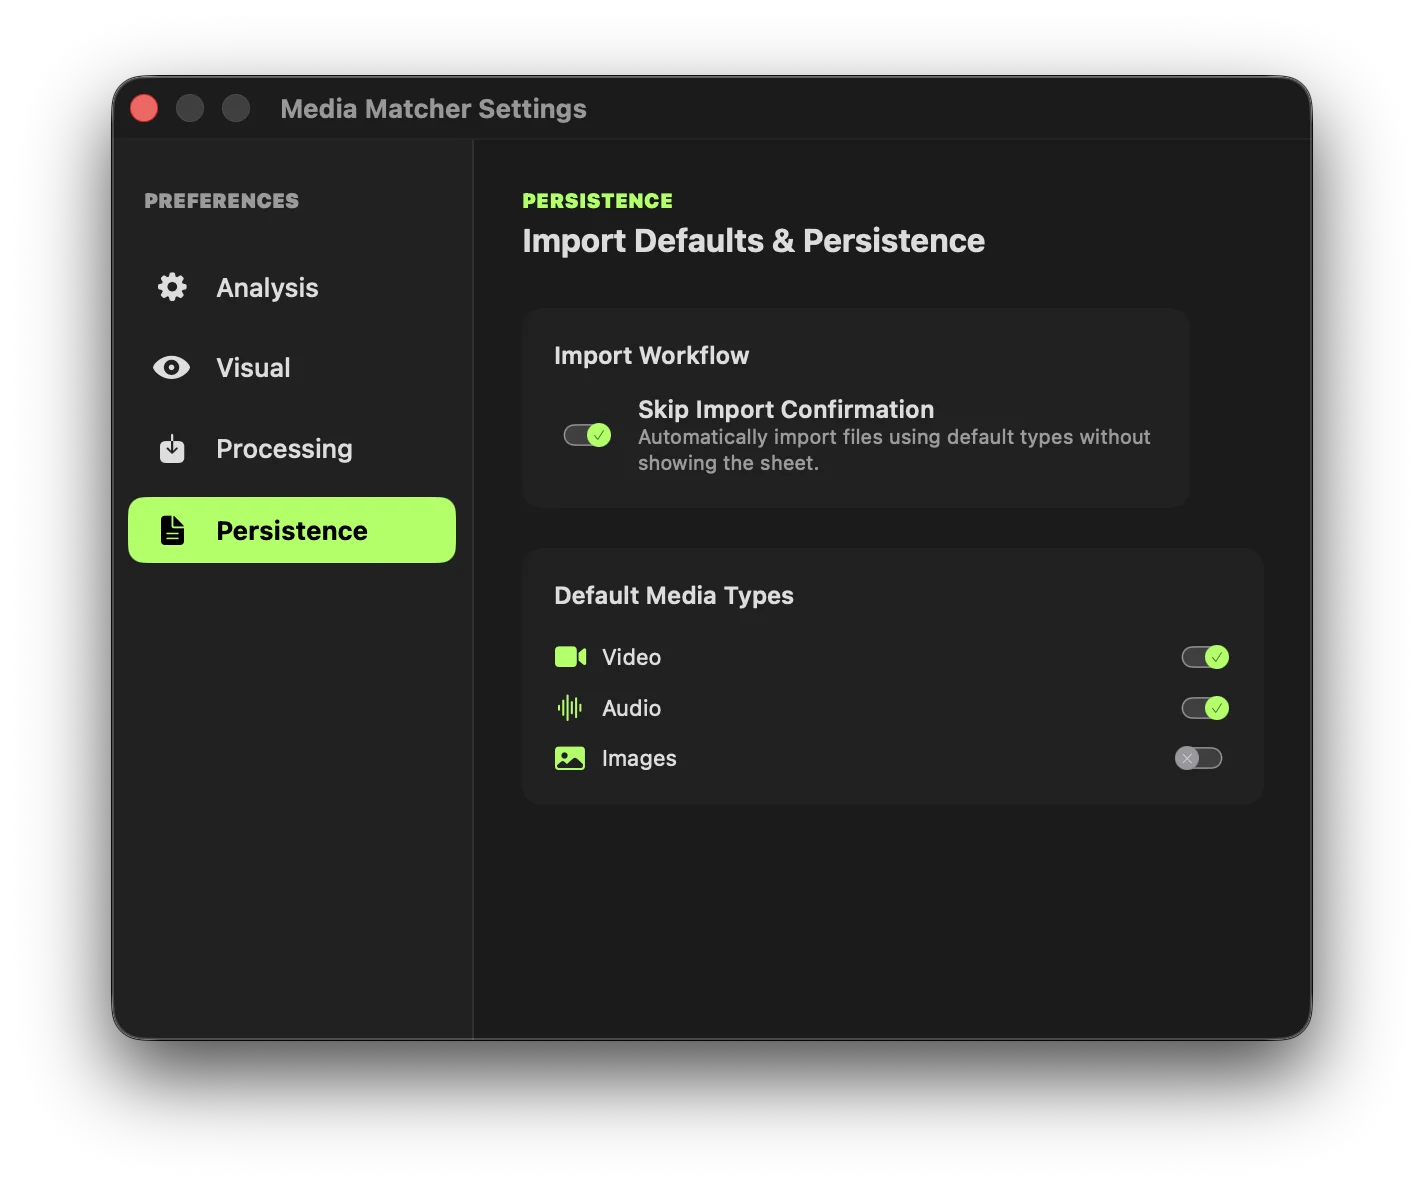
Task: Click the Skip Import Confirmation label
Action: point(786,409)
